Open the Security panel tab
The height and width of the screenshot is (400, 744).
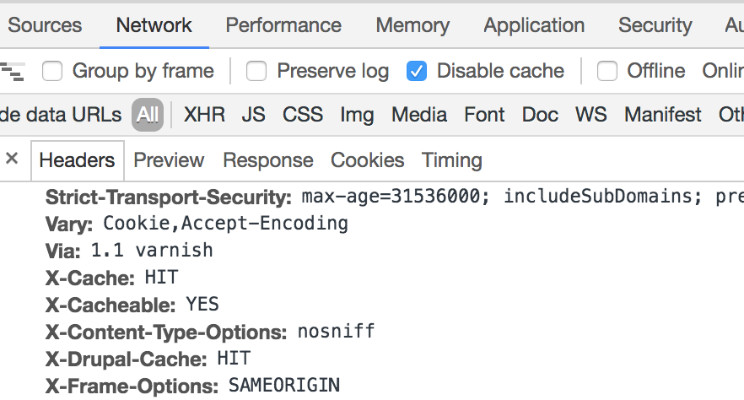[655, 25]
